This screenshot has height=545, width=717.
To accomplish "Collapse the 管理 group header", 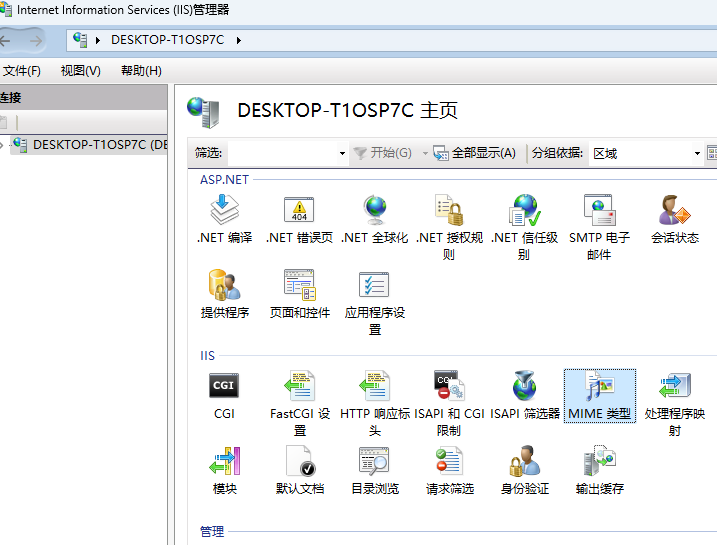I will [212, 531].
